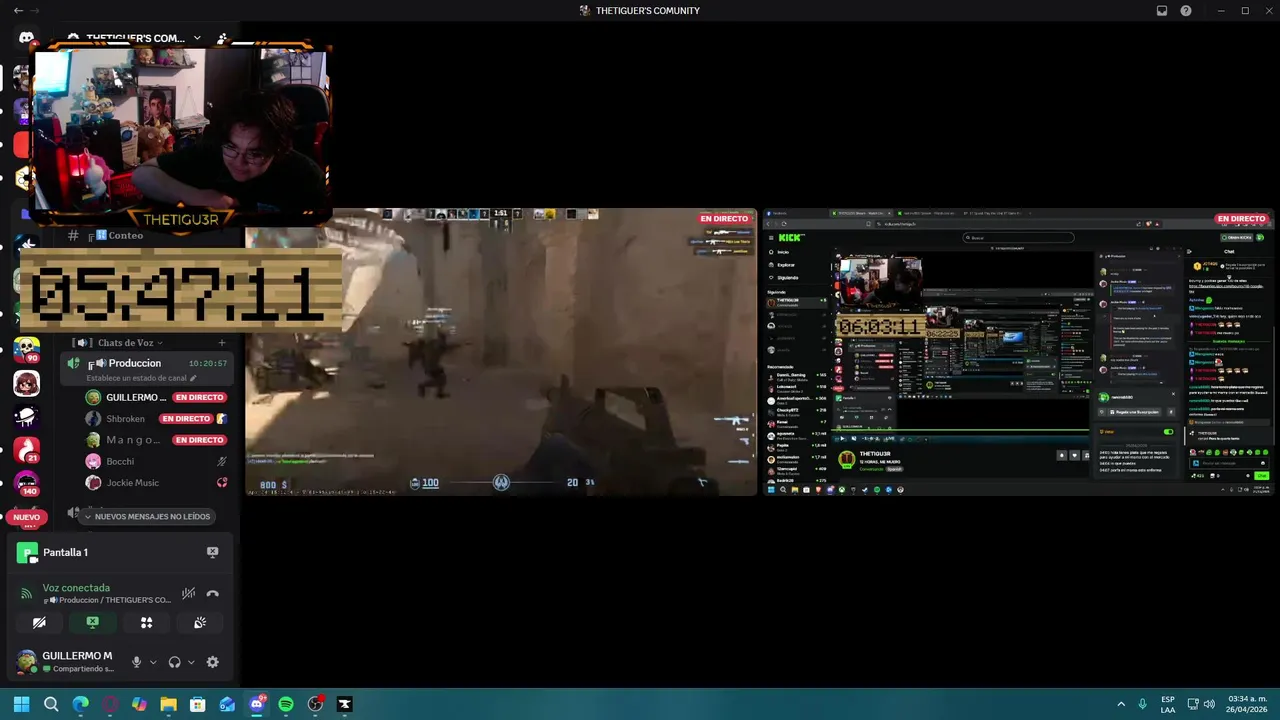Click Shbroken's EN DIRECTO badge
This screenshot has height=720, width=1280.
click(x=187, y=419)
